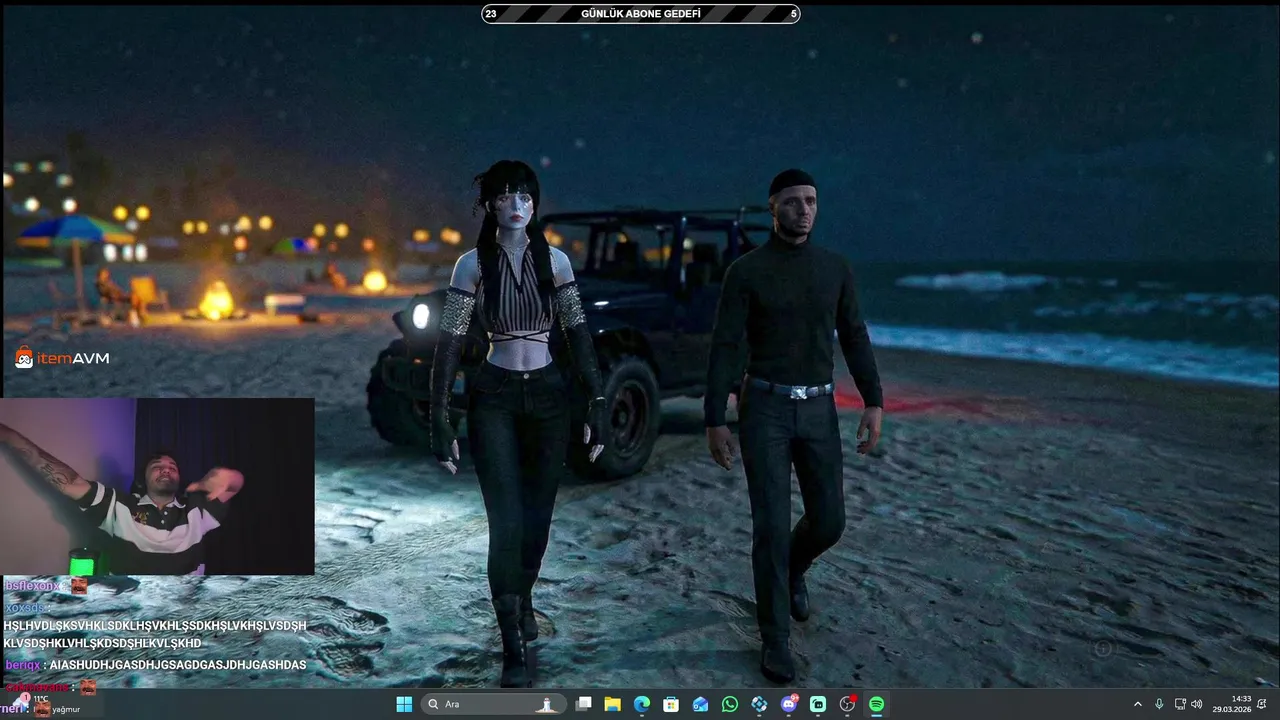This screenshot has width=1280, height=720.
Task: Open network settings tray icon
Action: point(1180,704)
